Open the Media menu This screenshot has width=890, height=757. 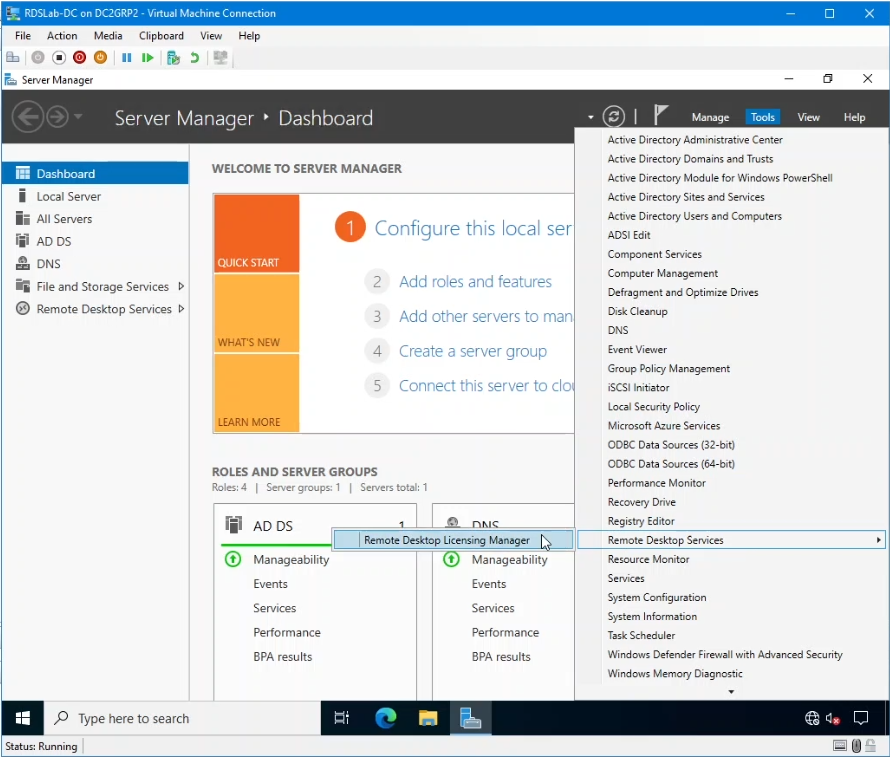(x=107, y=35)
